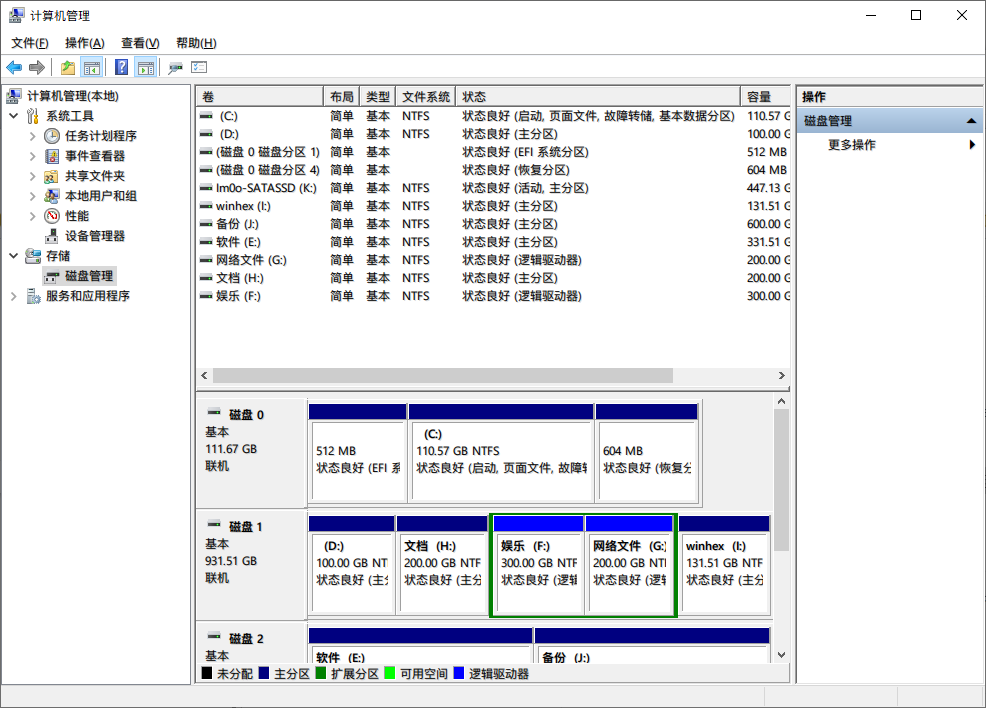This screenshot has width=986, height=708.
Task: Collapse the 磁盘管理 actions section arrow
Action: [972, 121]
